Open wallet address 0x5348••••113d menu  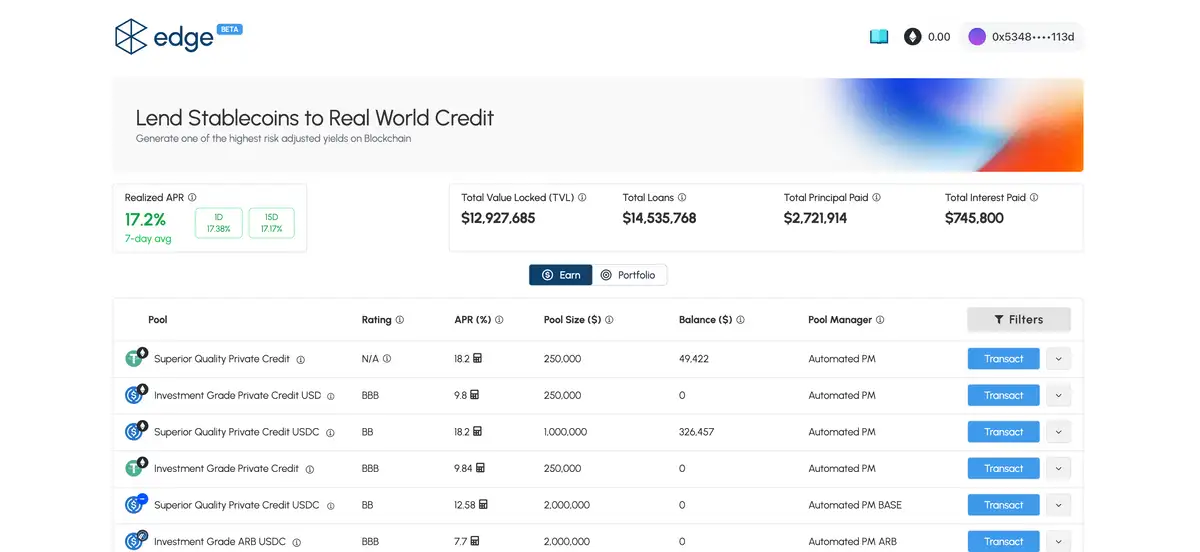point(1022,37)
